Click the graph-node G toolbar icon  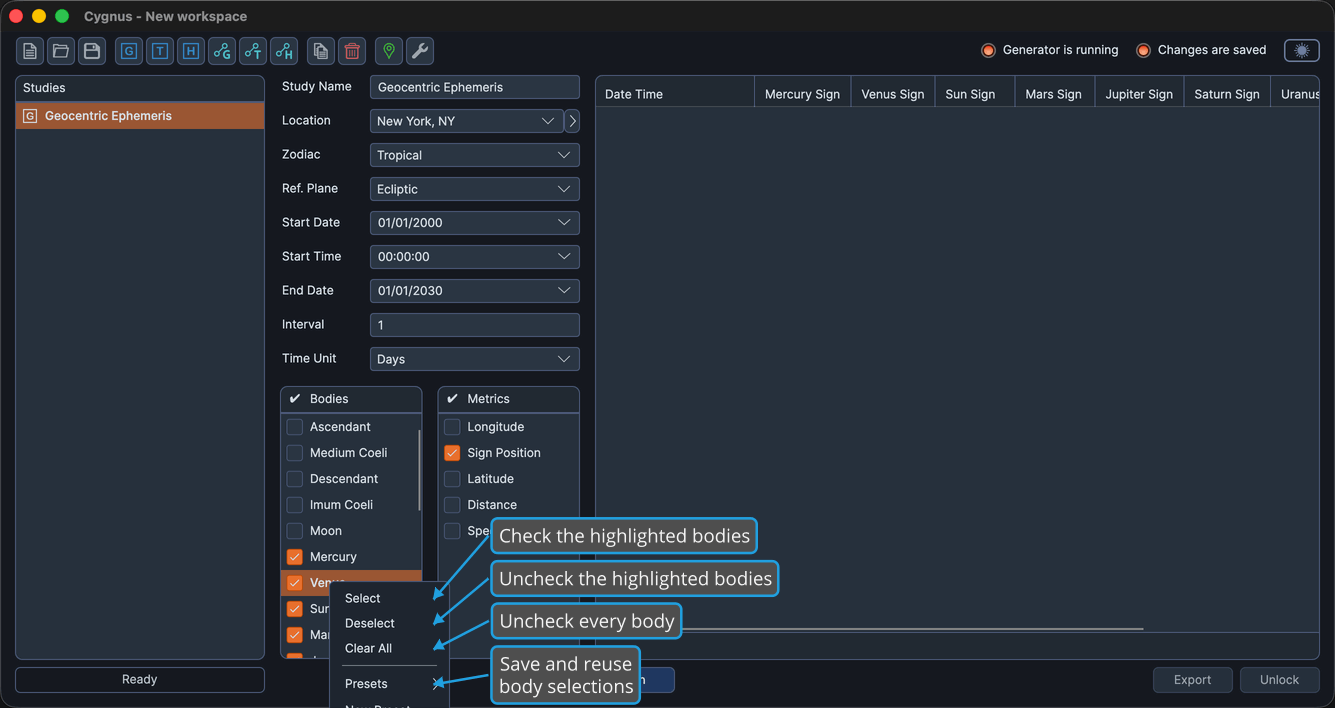(222, 51)
